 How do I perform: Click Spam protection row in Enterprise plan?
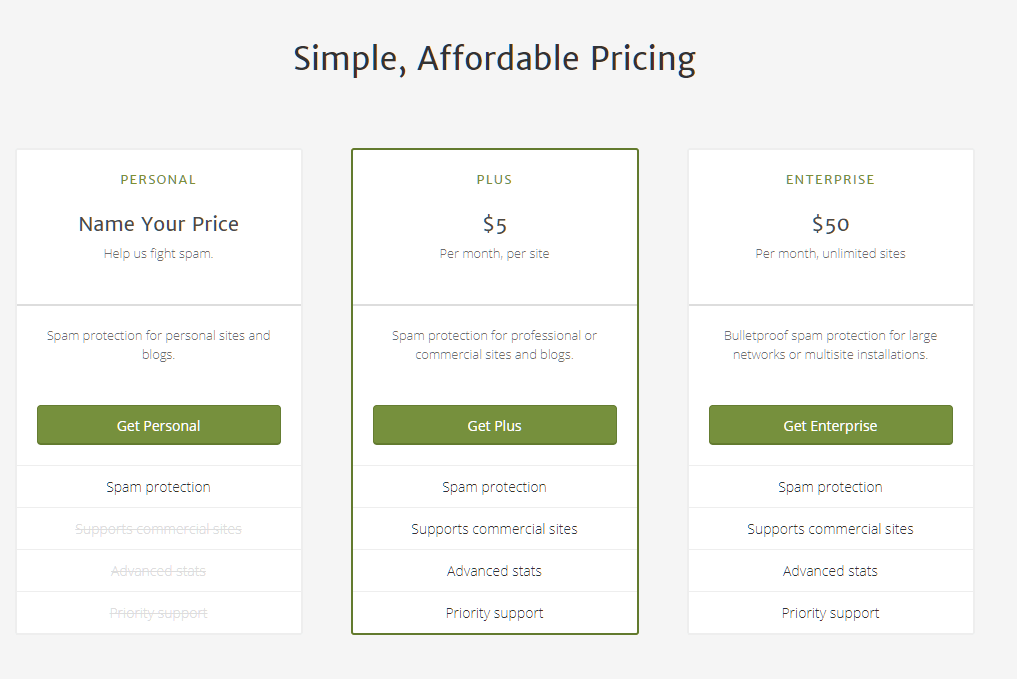pos(831,486)
